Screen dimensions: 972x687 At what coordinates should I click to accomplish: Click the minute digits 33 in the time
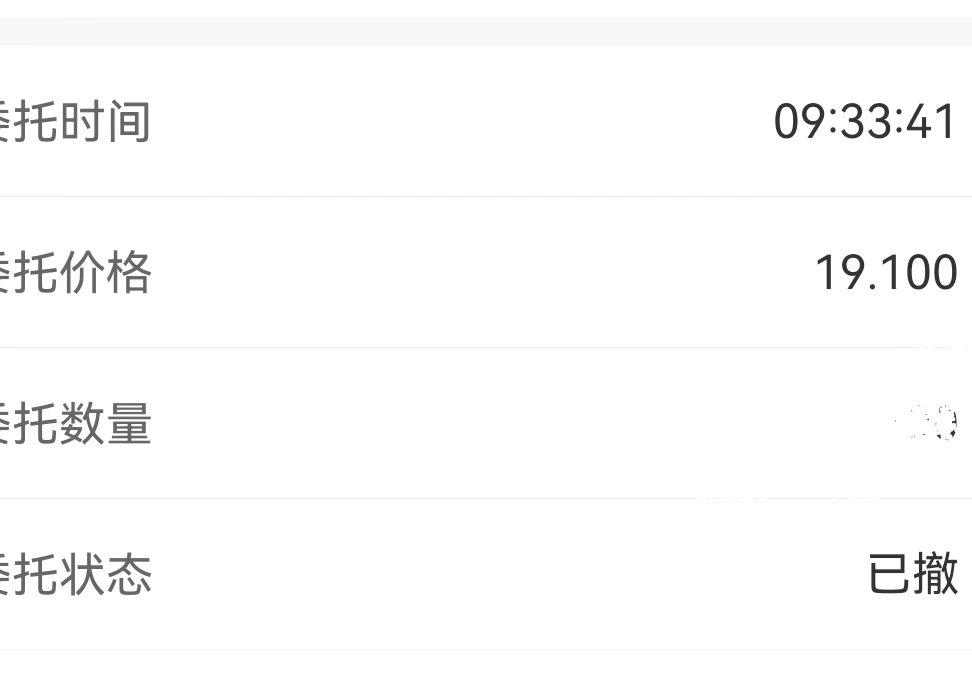click(x=866, y=122)
